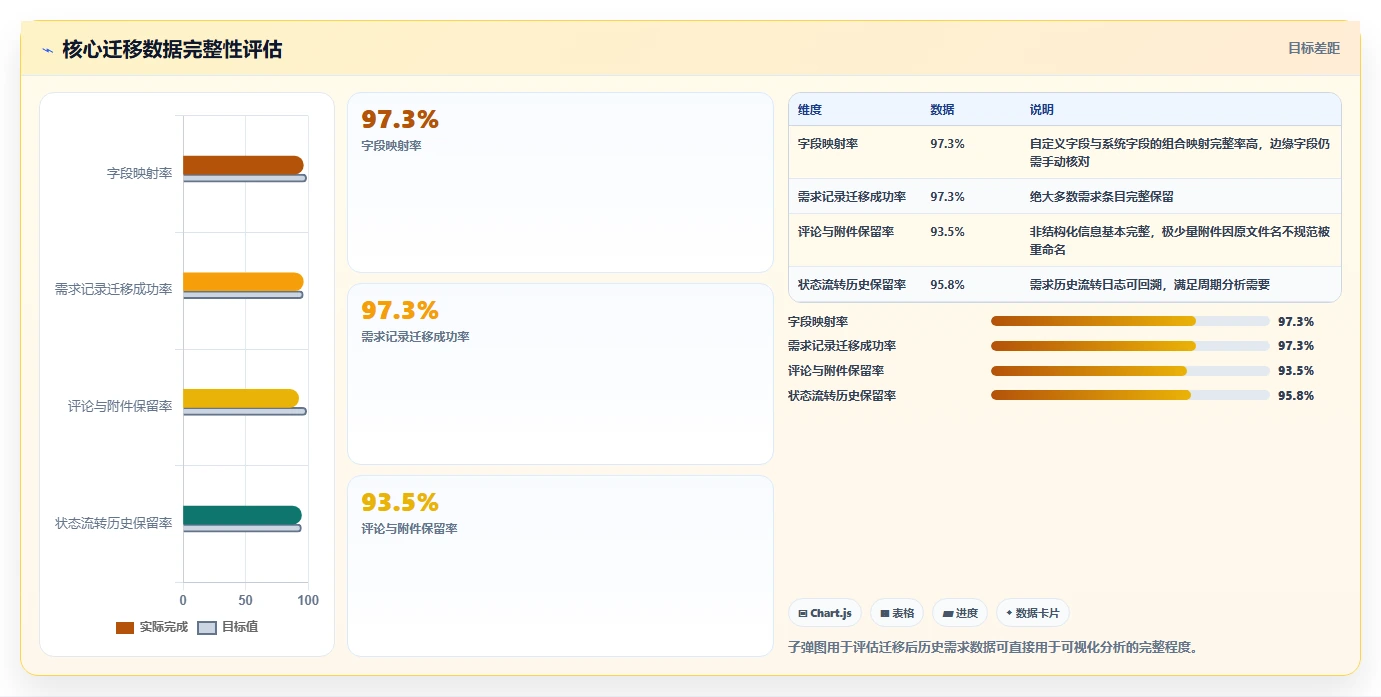The image size is (1381, 697).
Task: Click the lightning icon beside the panel title
Action: click(48, 50)
